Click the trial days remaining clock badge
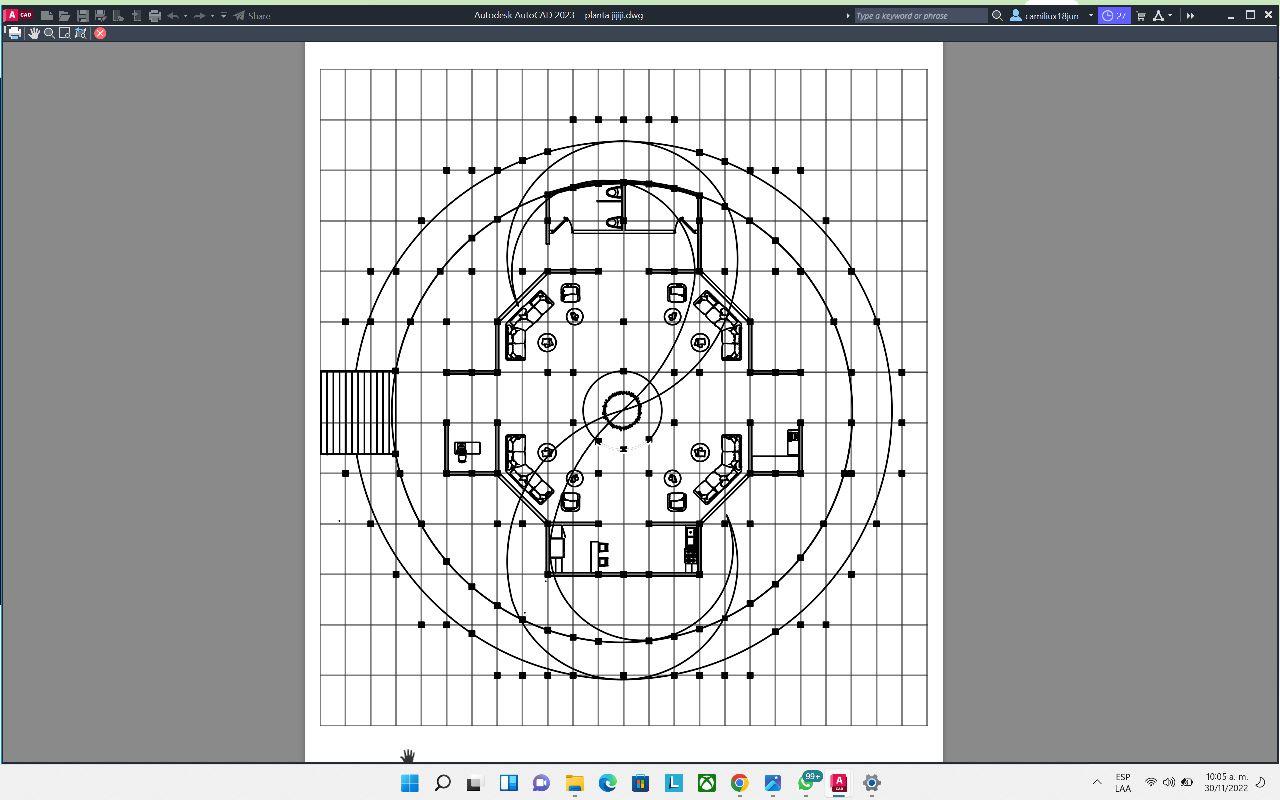Screen dimensions: 1280x800 pyautogui.click(x=1114, y=16)
